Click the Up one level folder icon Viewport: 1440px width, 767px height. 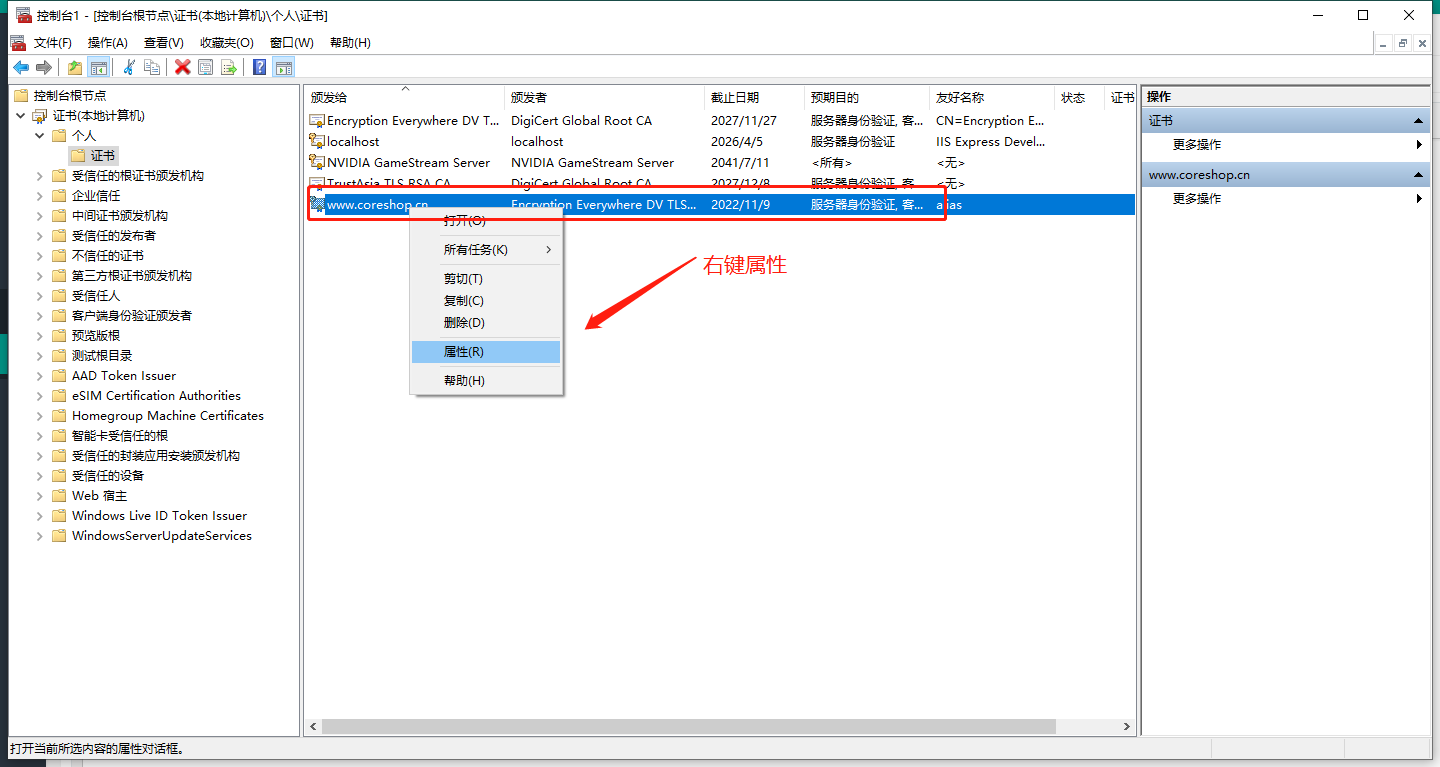(x=75, y=67)
